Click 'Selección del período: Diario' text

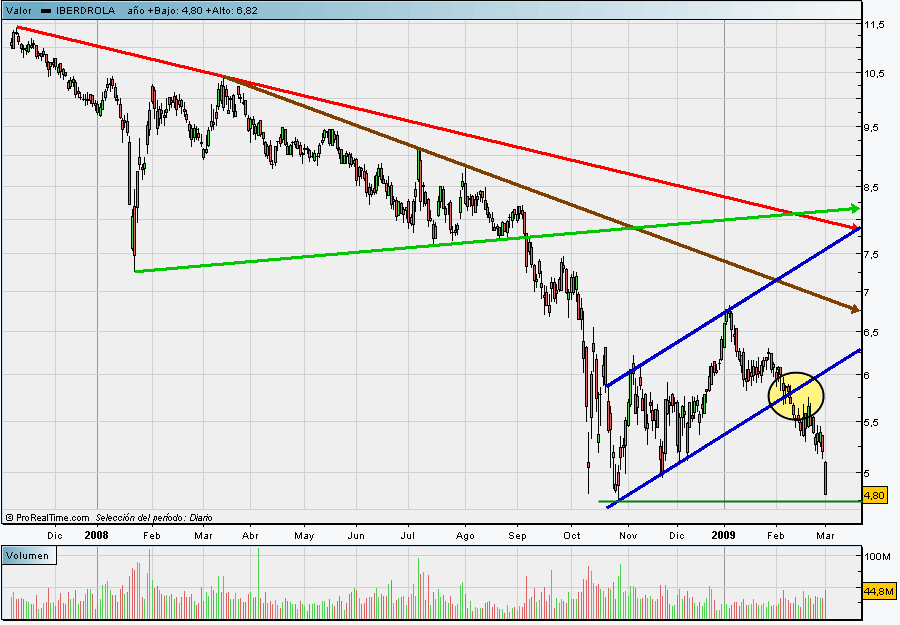coord(154,518)
